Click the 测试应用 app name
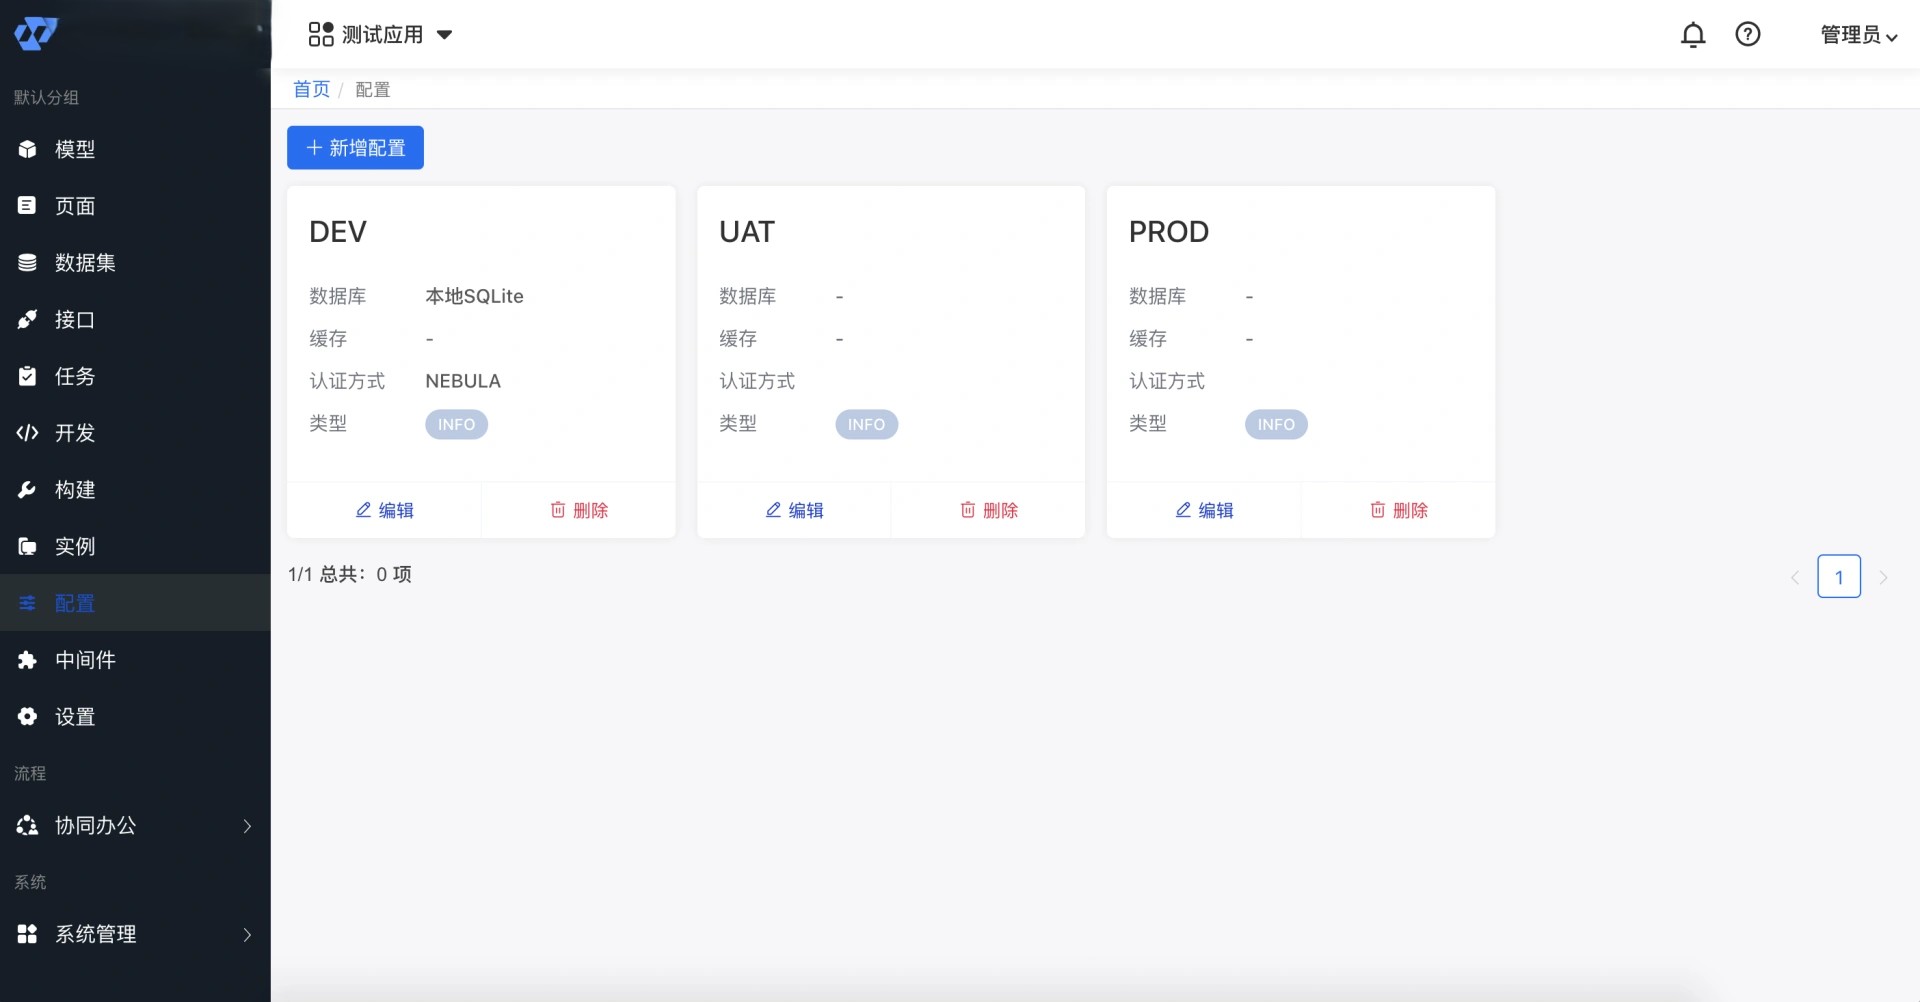 coord(383,35)
